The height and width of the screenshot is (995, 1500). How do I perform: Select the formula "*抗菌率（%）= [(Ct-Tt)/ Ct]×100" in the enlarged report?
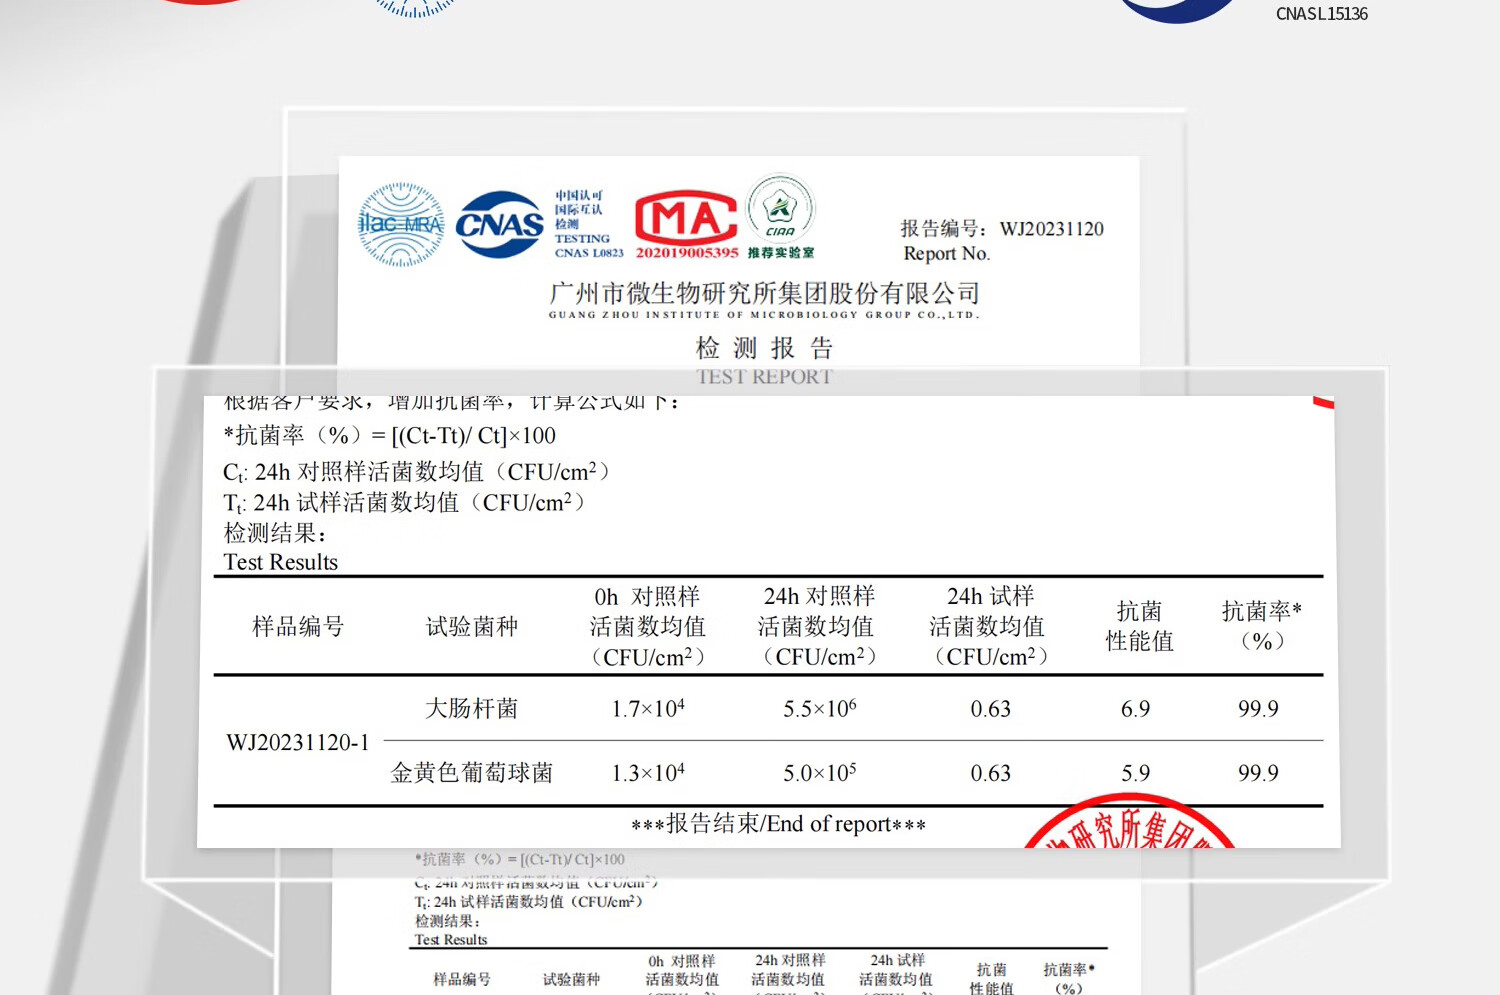pos(390,435)
